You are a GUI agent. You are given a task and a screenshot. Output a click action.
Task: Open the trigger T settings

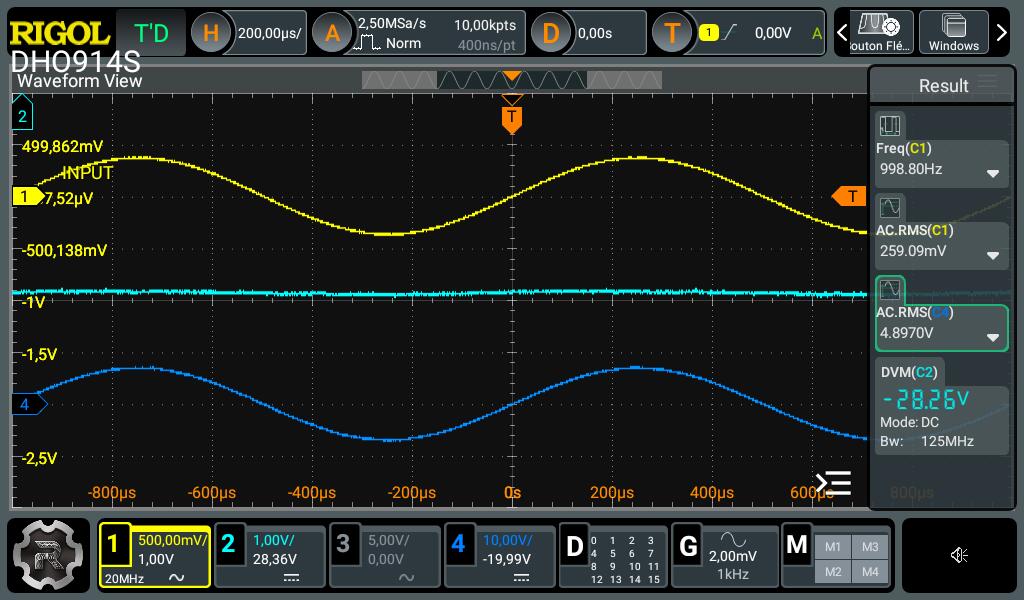click(x=672, y=33)
